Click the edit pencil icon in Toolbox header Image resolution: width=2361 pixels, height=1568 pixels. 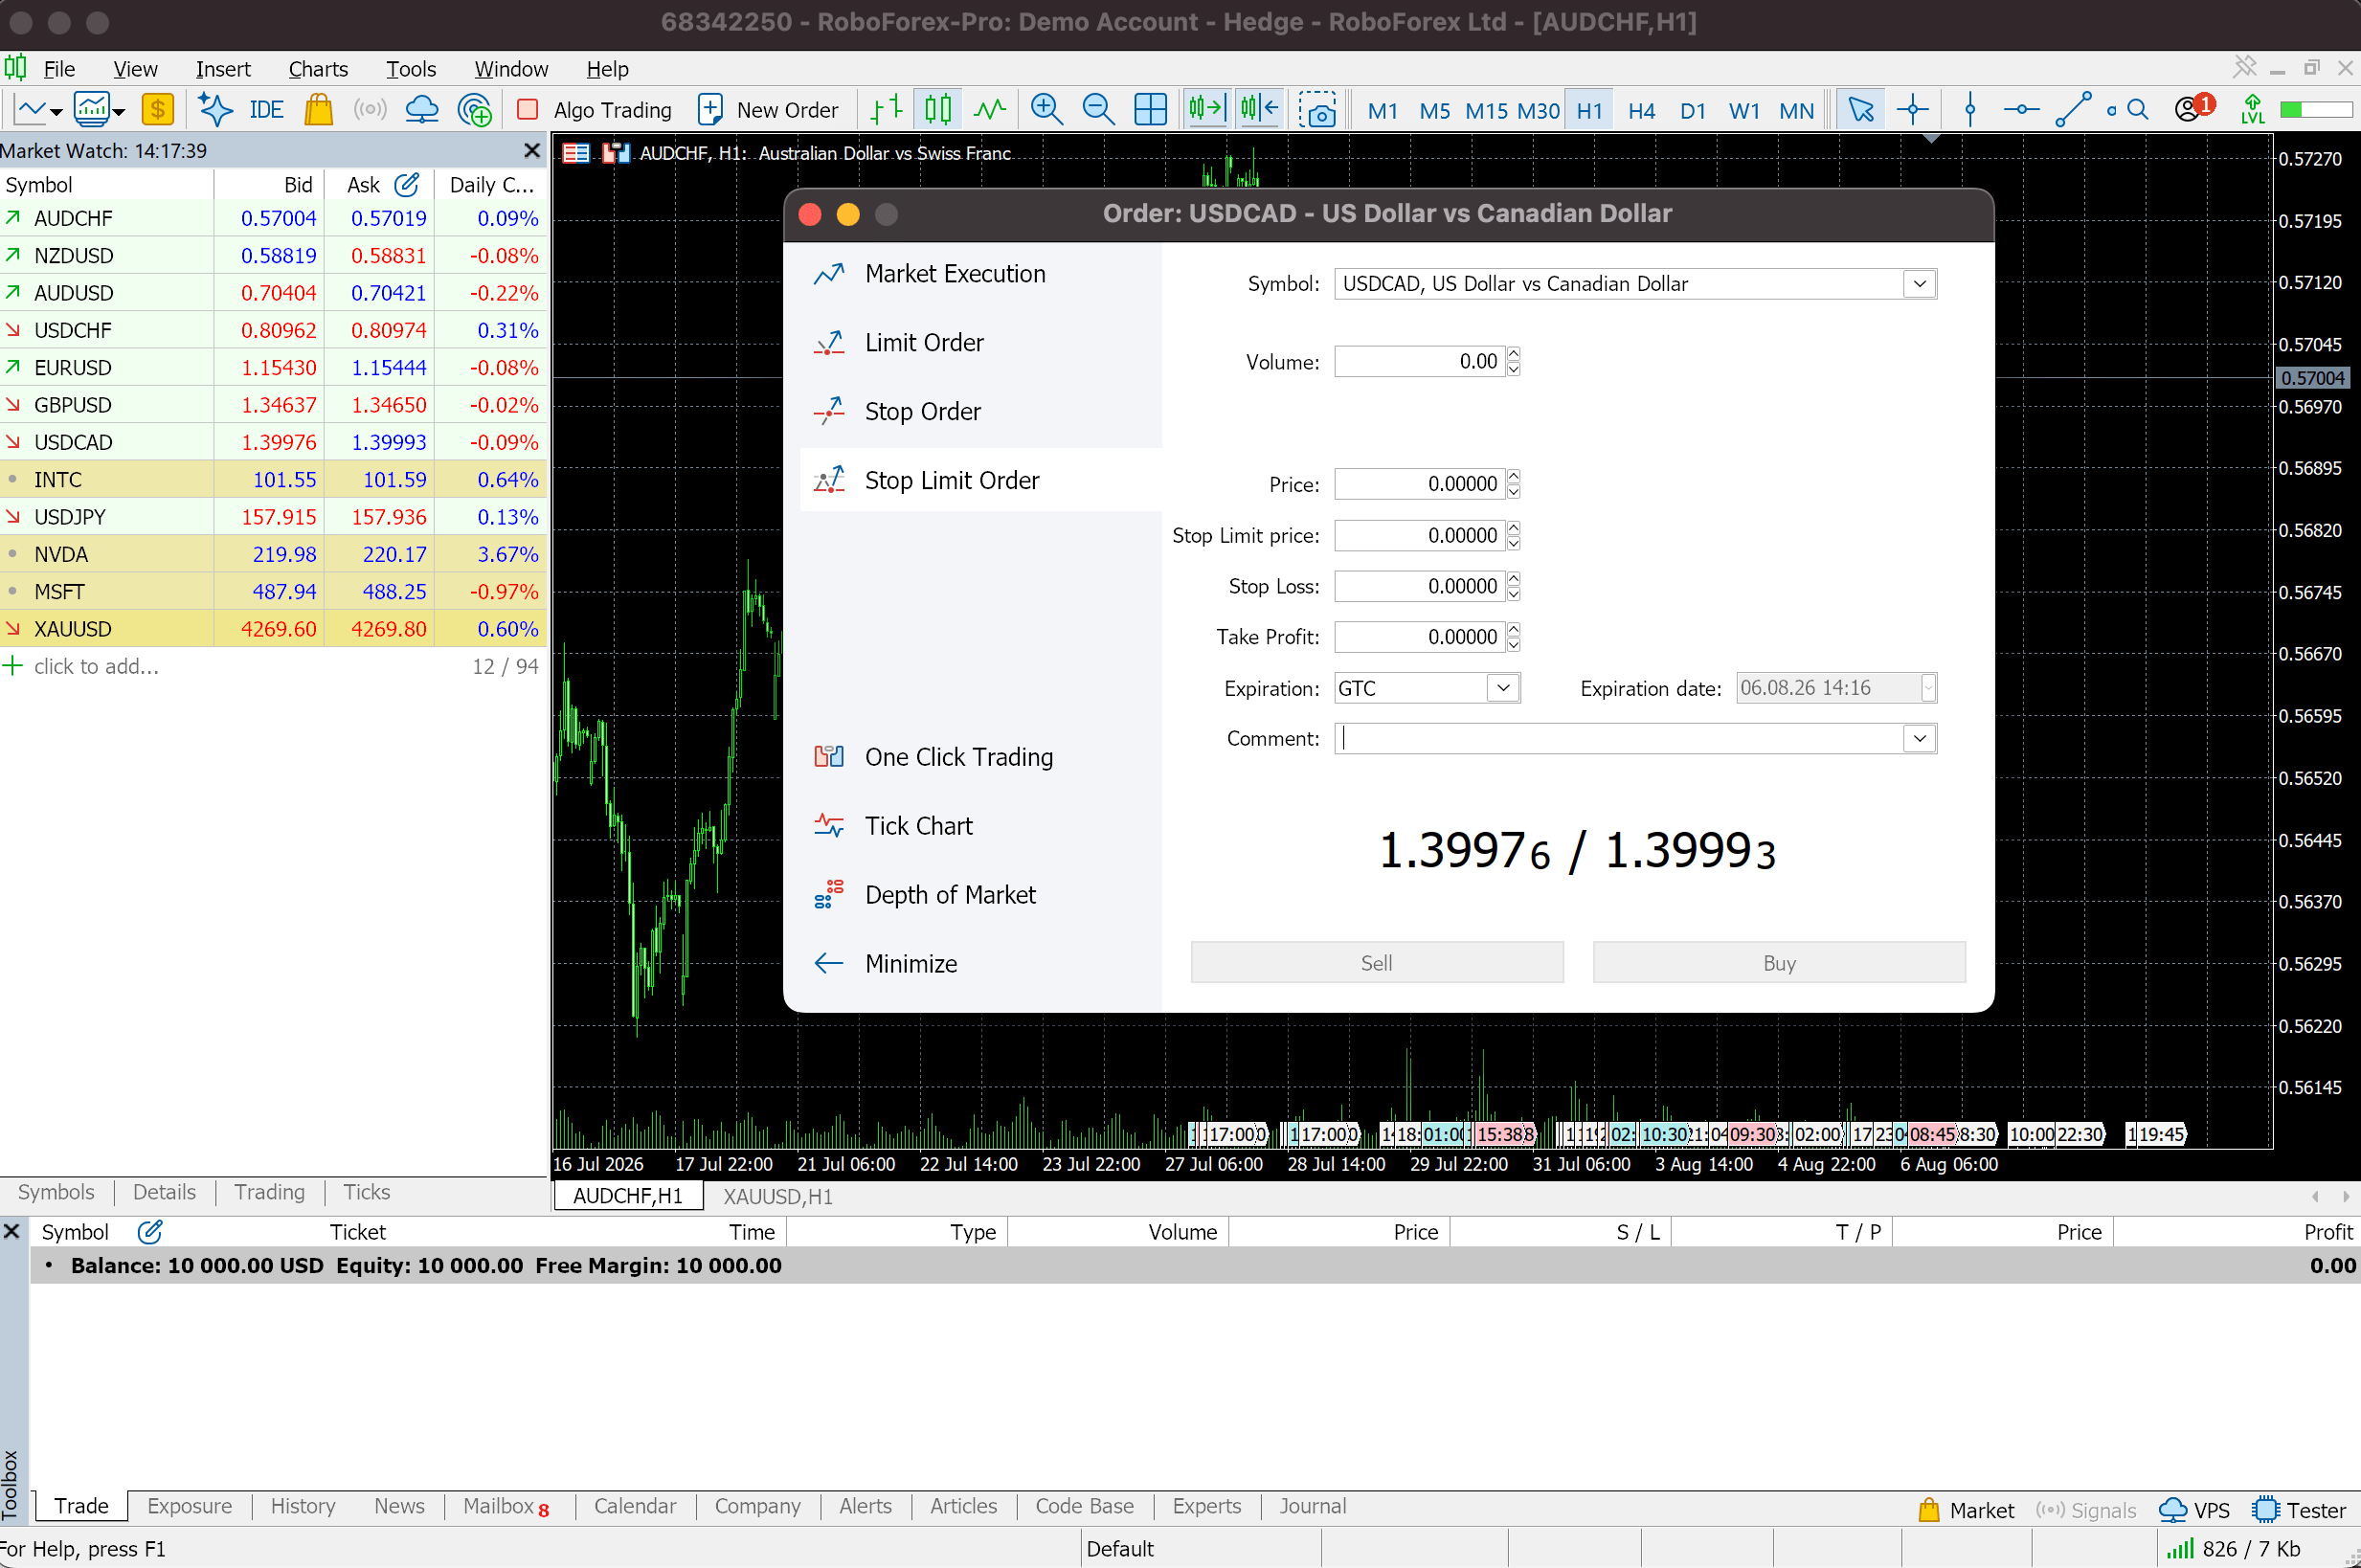tap(150, 1231)
